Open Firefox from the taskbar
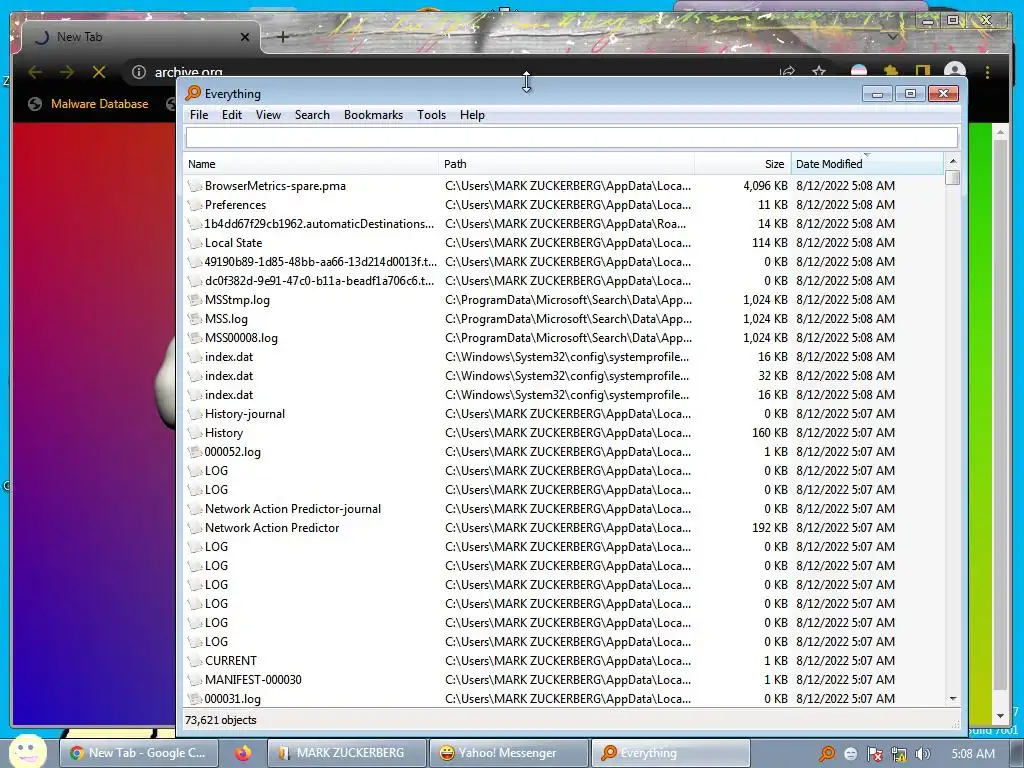Image resolution: width=1024 pixels, height=768 pixels. pos(243,753)
